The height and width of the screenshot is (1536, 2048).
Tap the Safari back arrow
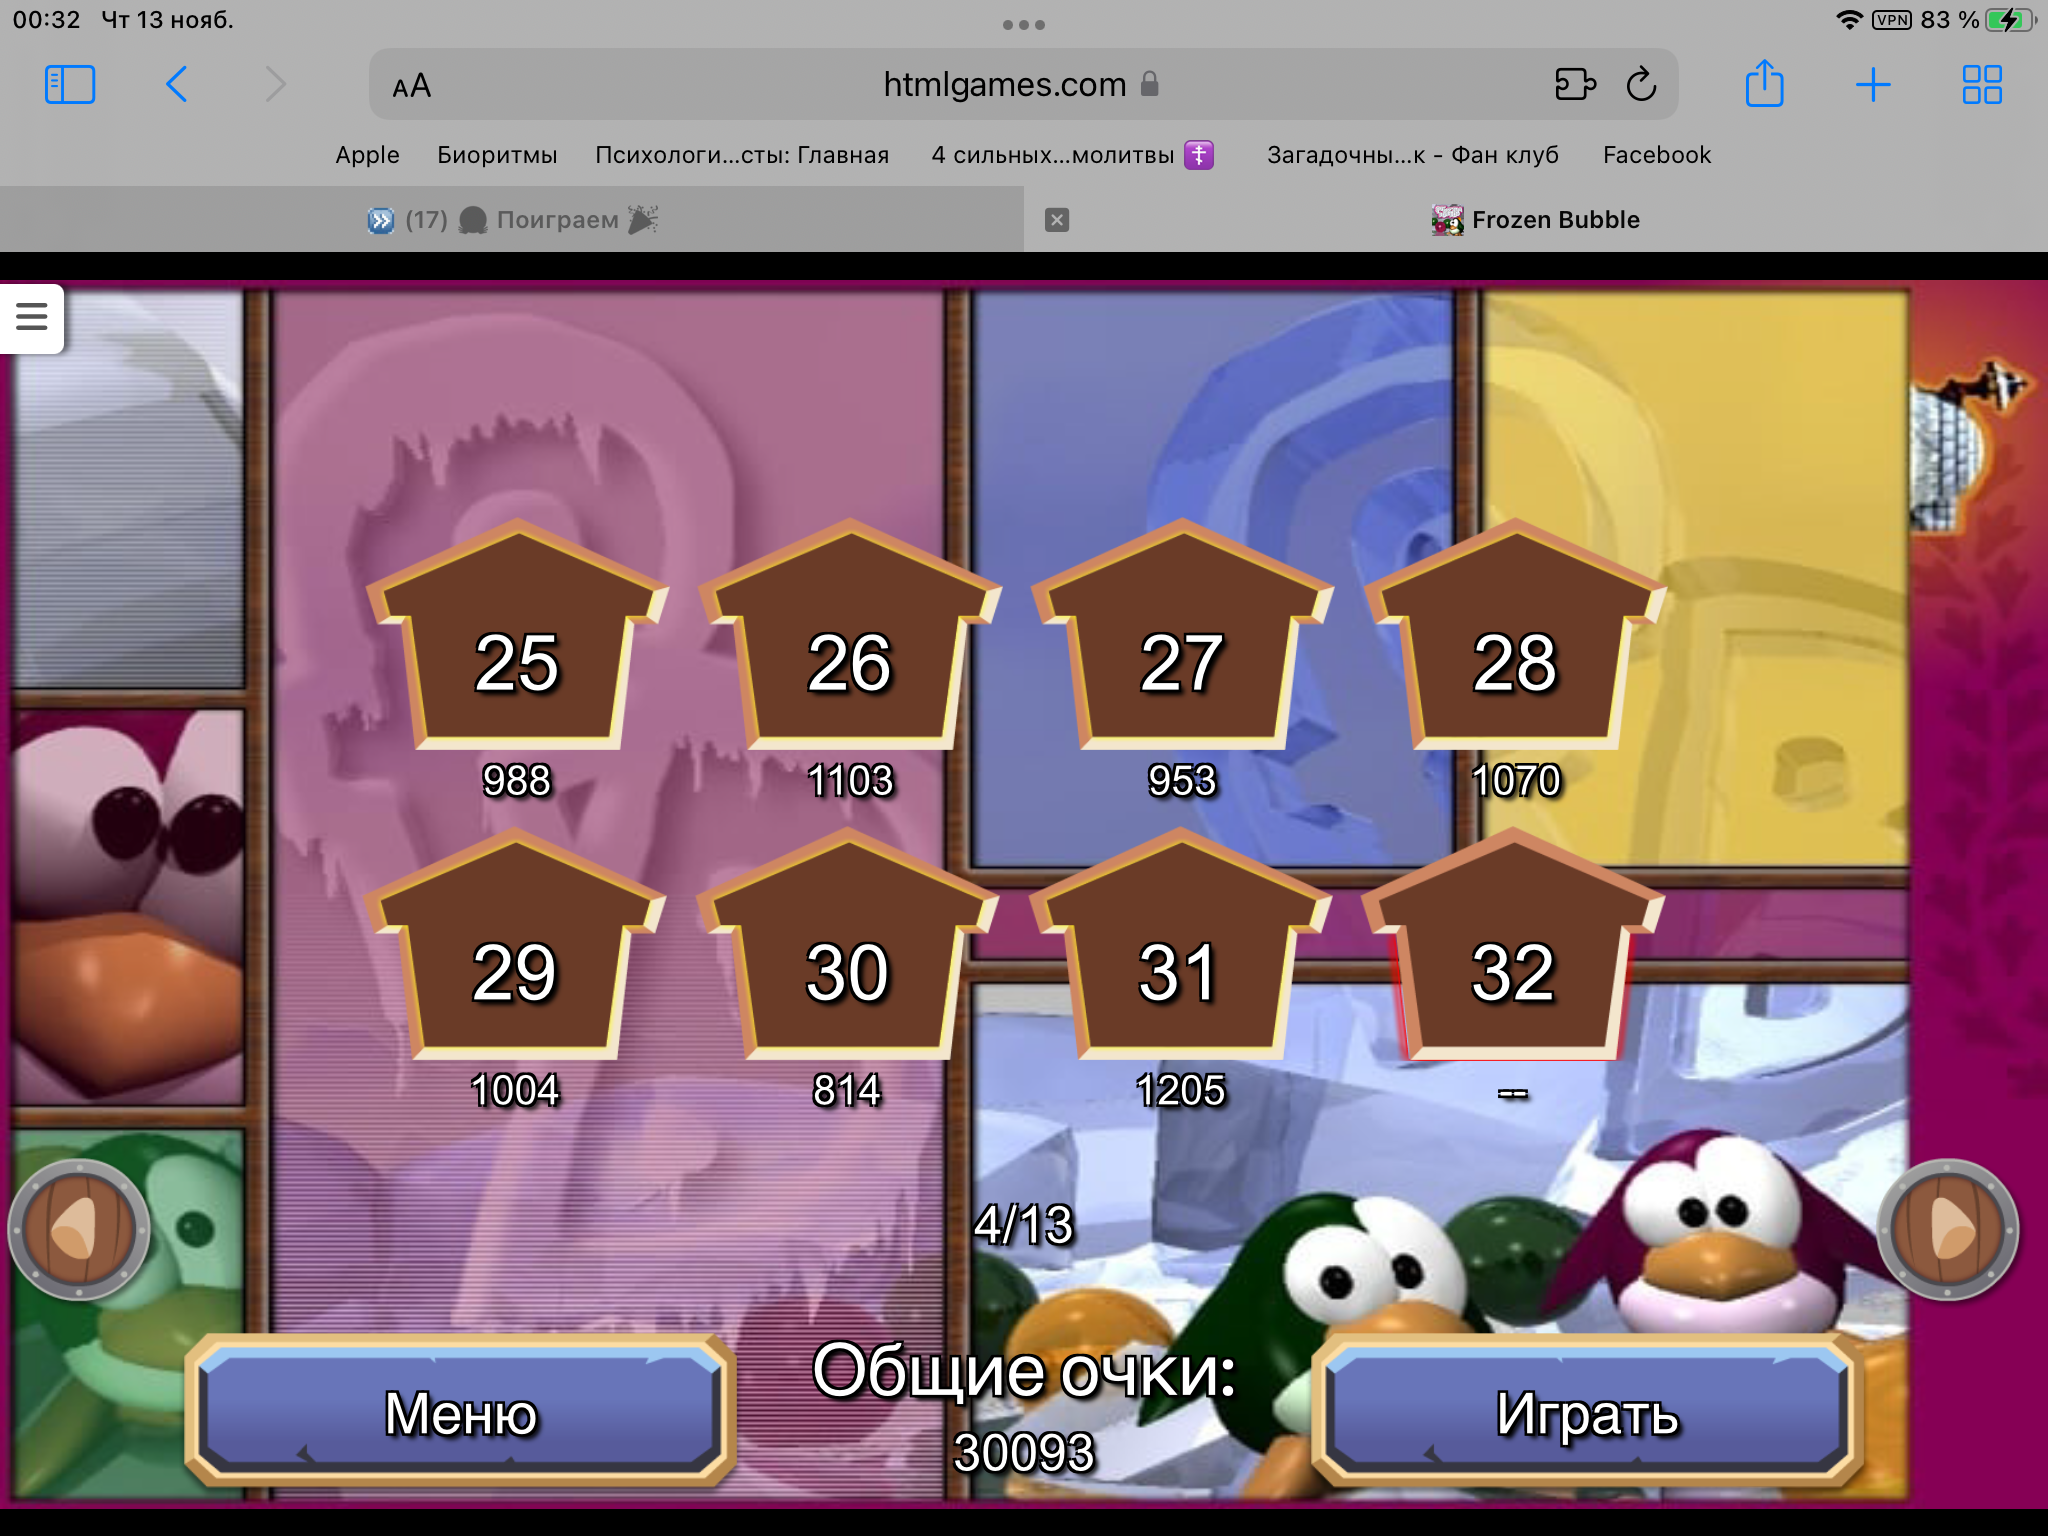pyautogui.click(x=176, y=85)
